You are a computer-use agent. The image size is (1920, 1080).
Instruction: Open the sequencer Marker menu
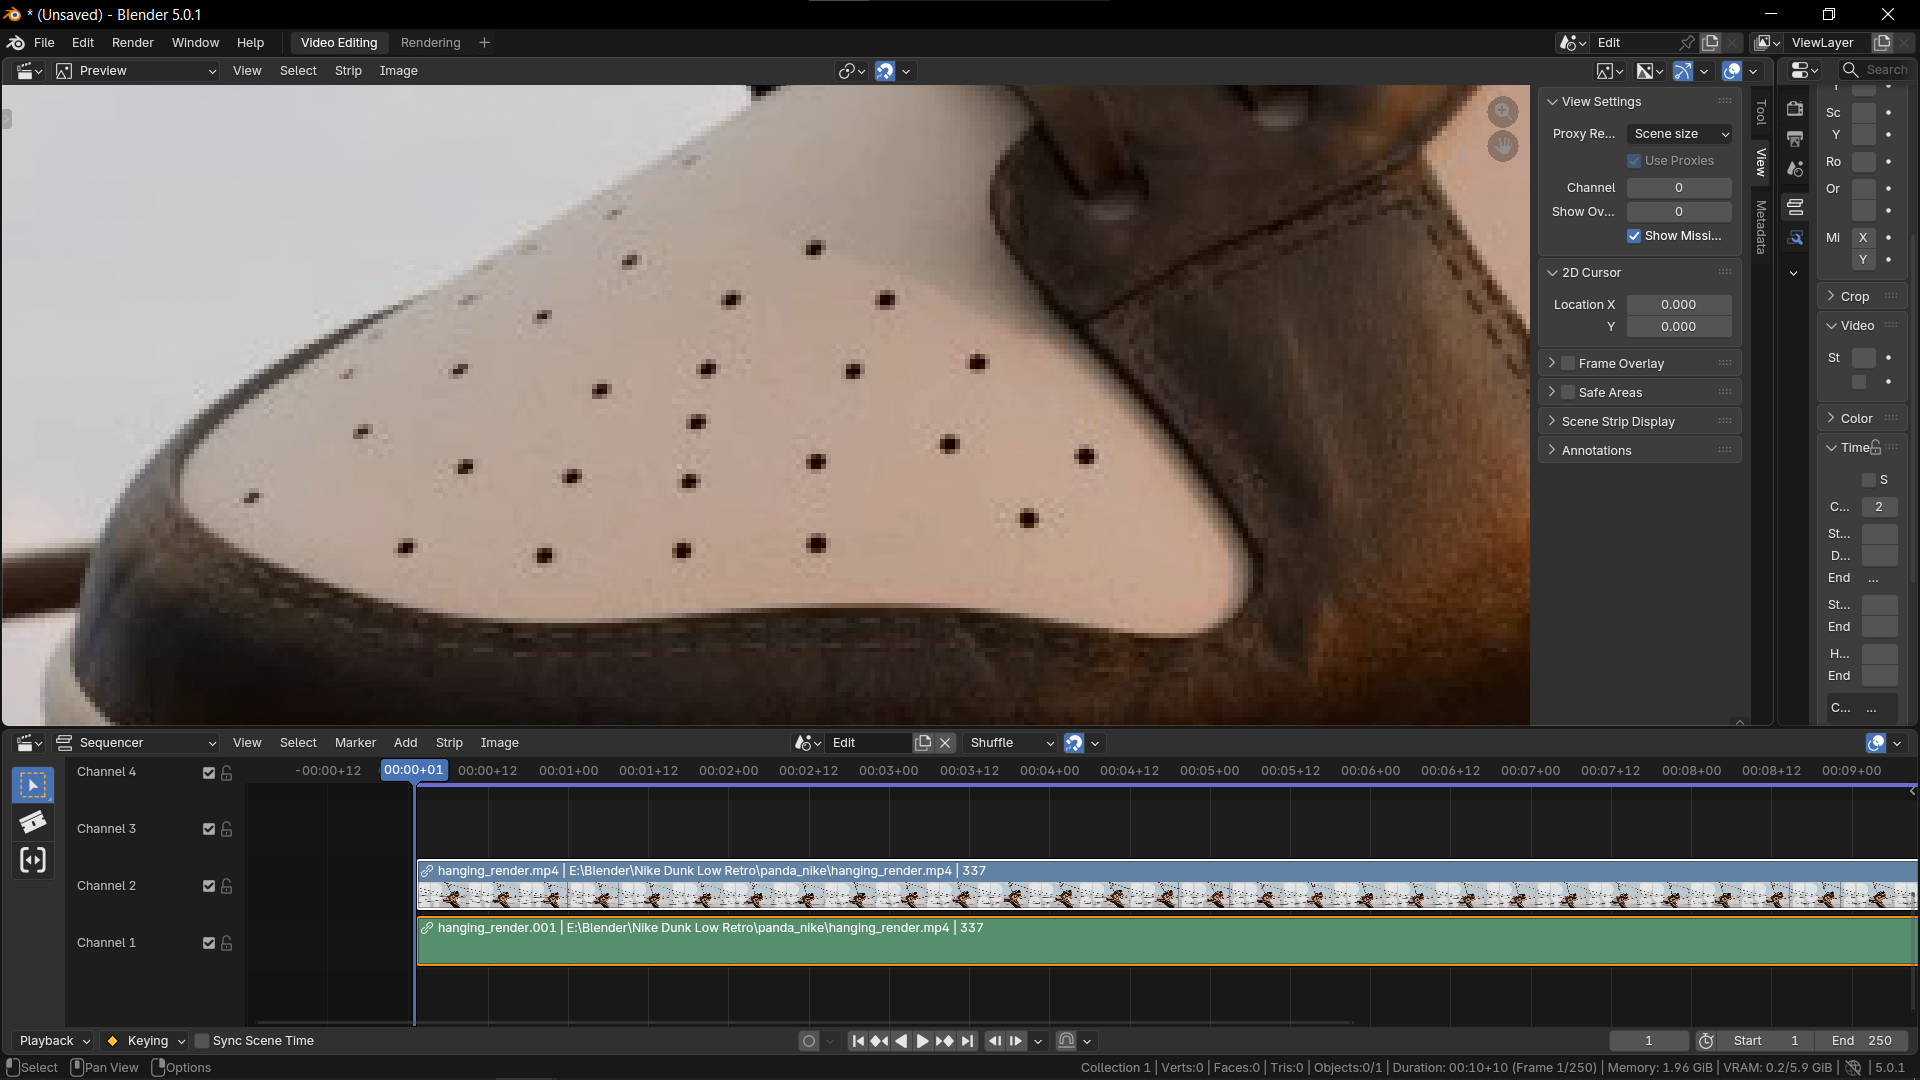355,743
